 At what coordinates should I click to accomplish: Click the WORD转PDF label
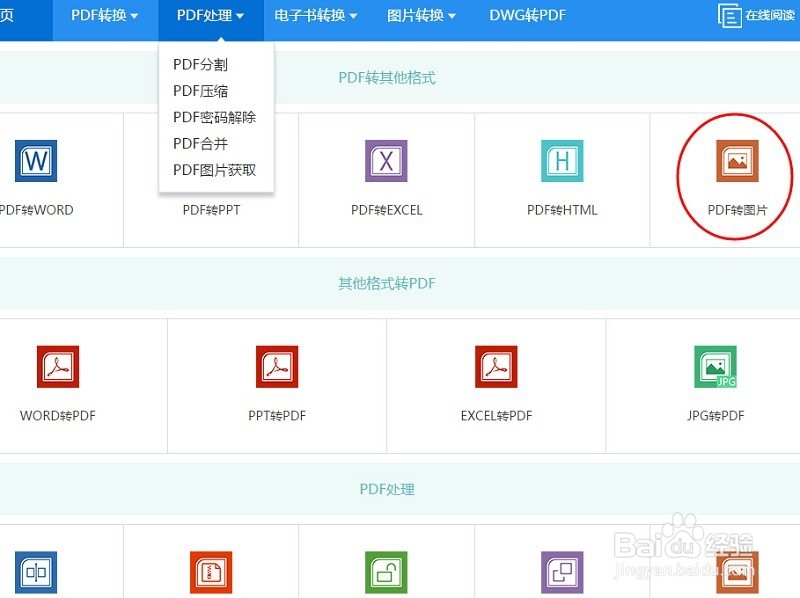(58, 416)
